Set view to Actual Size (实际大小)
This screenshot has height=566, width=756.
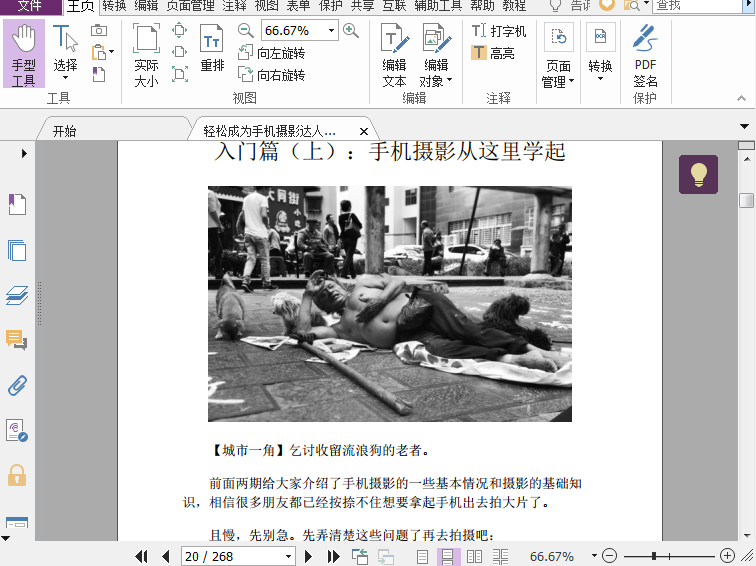click(146, 55)
